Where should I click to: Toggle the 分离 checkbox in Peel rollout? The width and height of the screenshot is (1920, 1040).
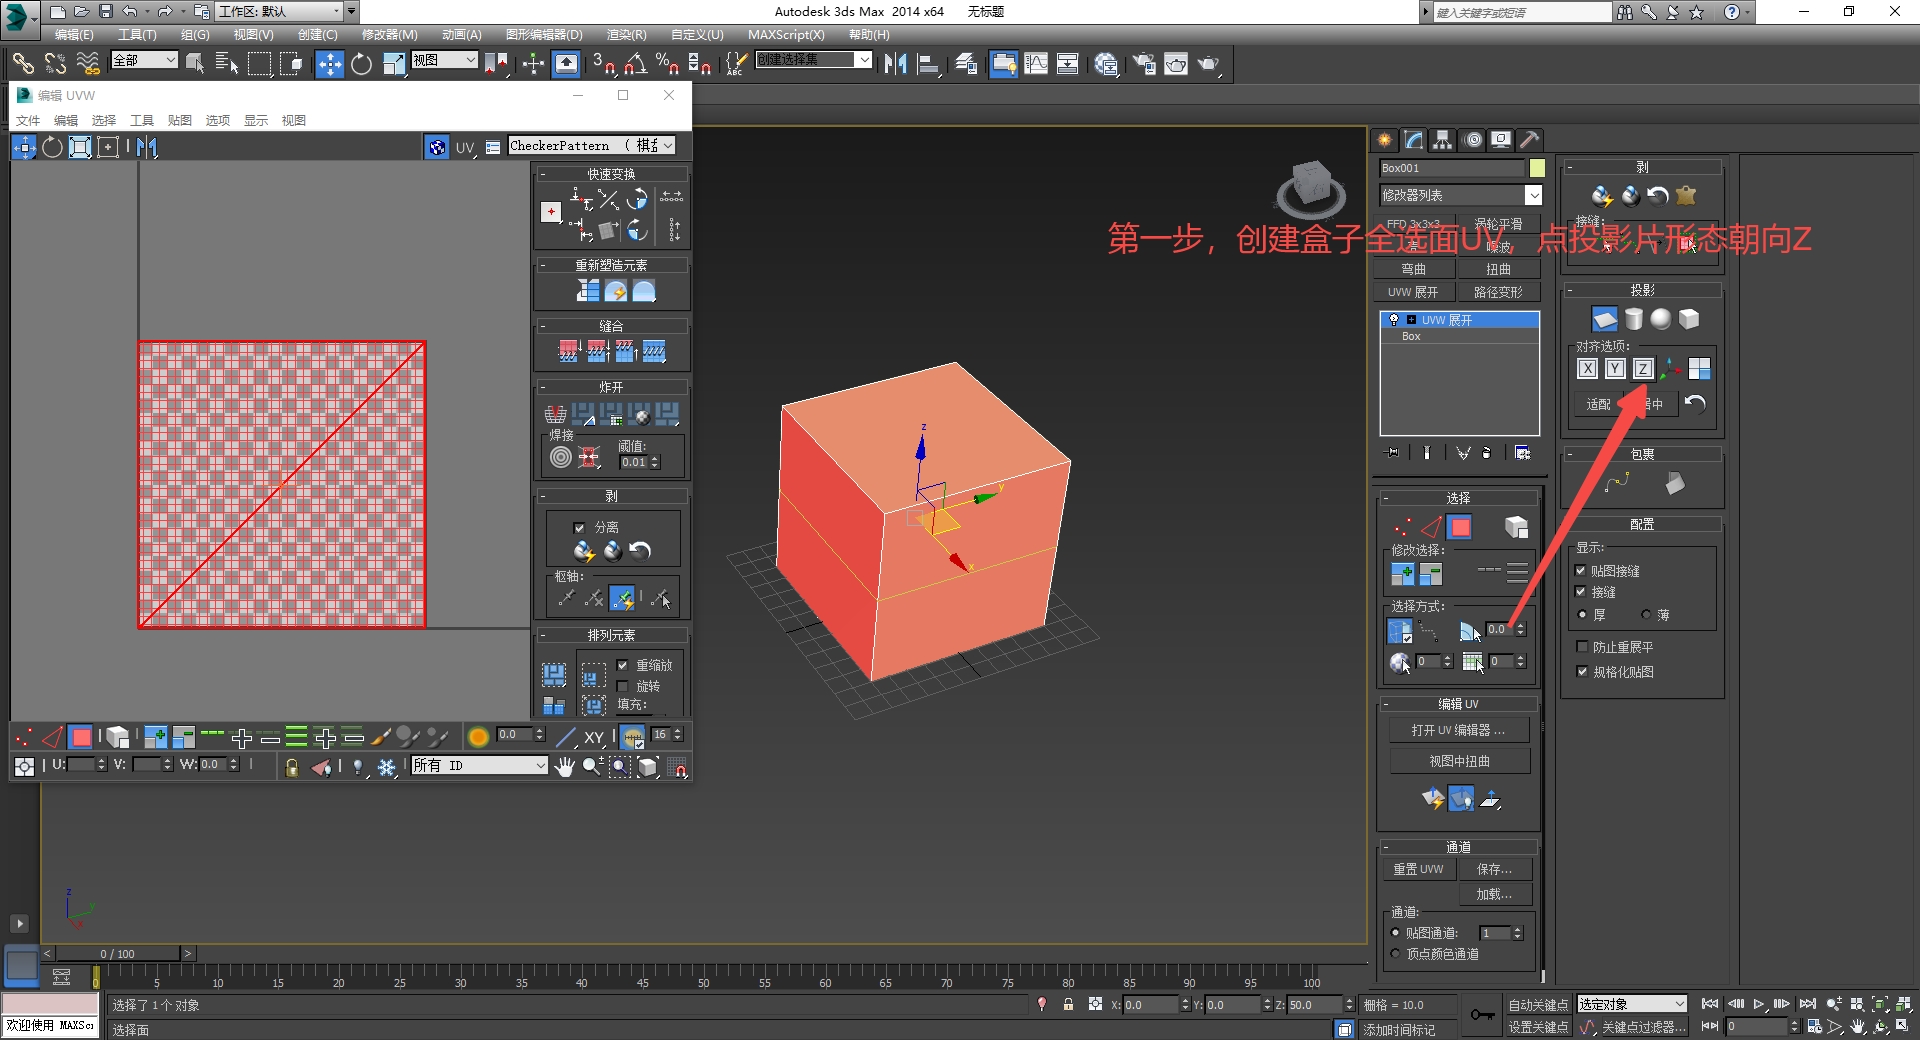[x=579, y=527]
